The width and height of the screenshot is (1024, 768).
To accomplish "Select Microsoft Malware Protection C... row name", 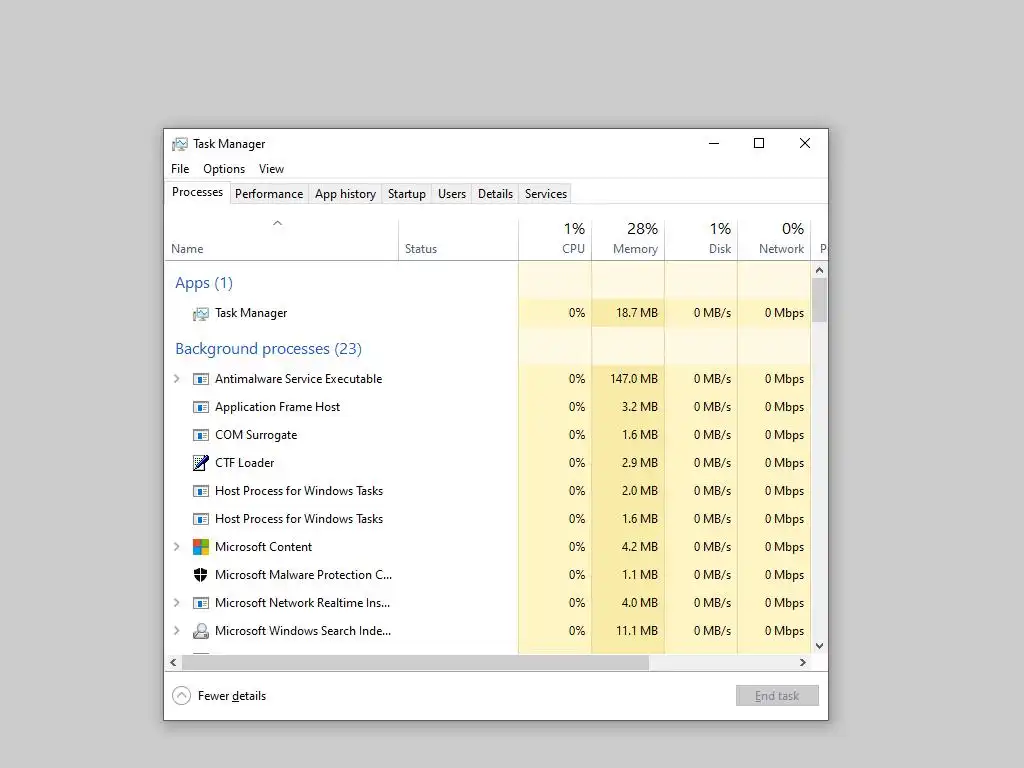I will 304,575.
